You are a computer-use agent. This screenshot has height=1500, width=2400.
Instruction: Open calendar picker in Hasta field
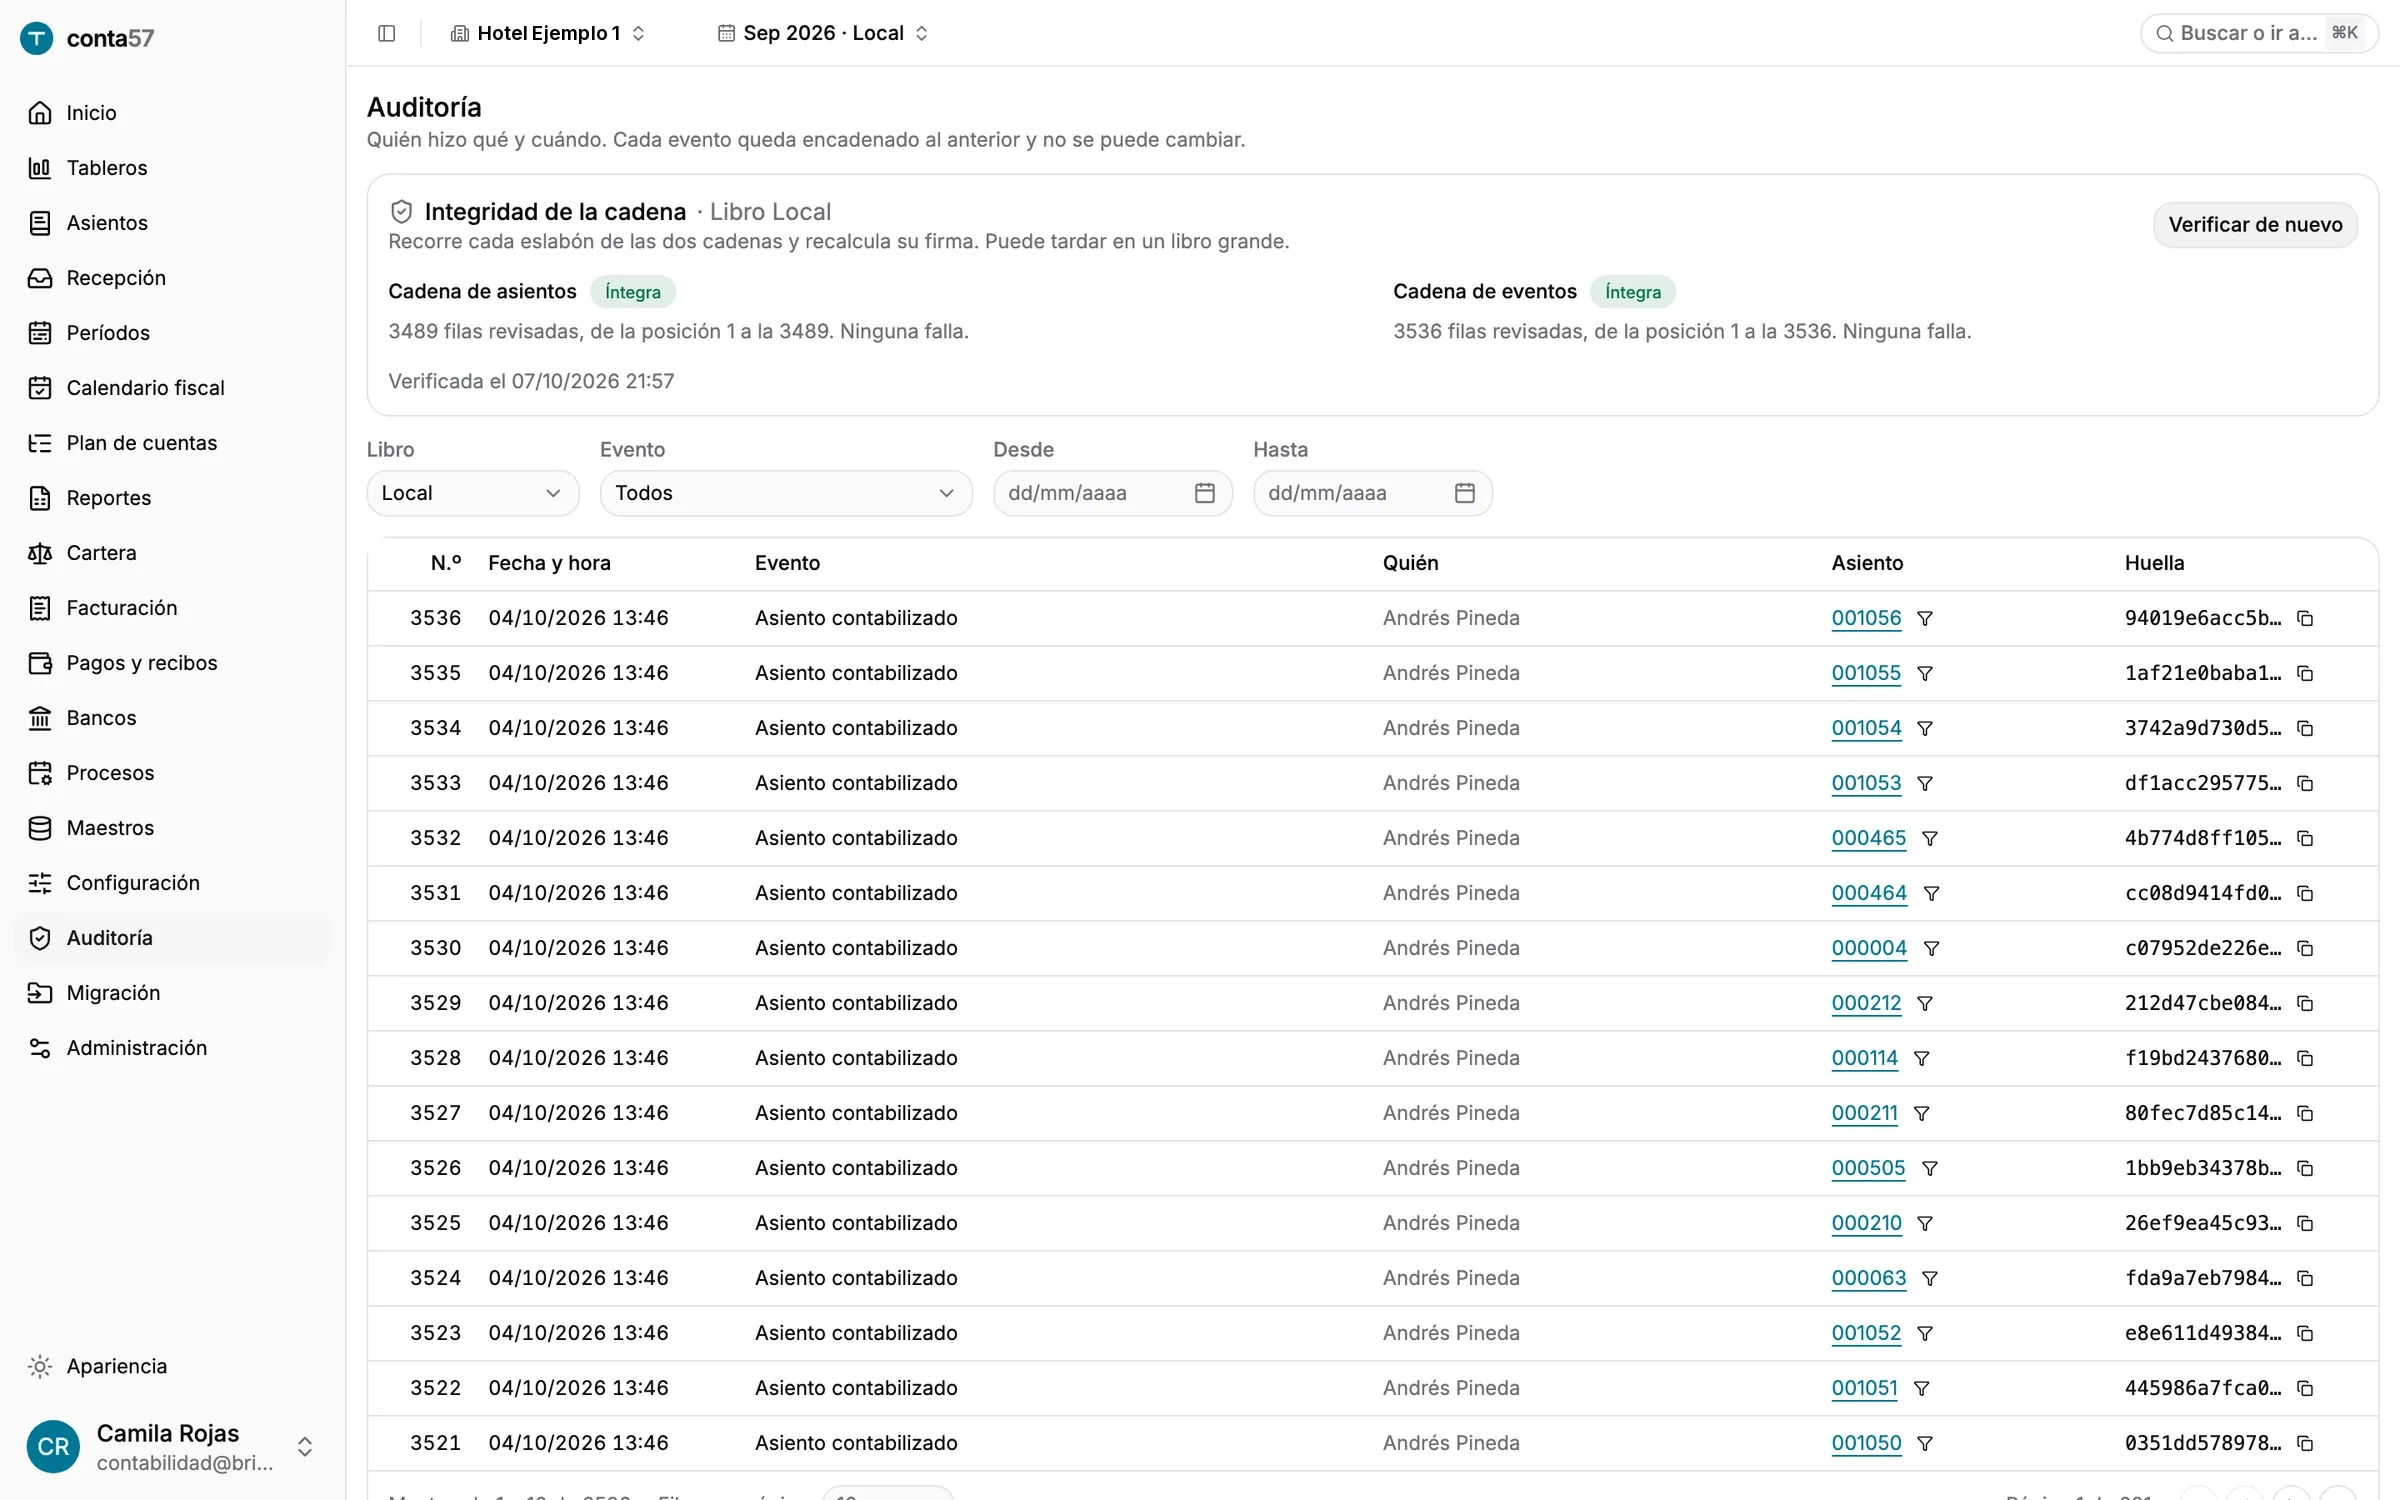1465,493
